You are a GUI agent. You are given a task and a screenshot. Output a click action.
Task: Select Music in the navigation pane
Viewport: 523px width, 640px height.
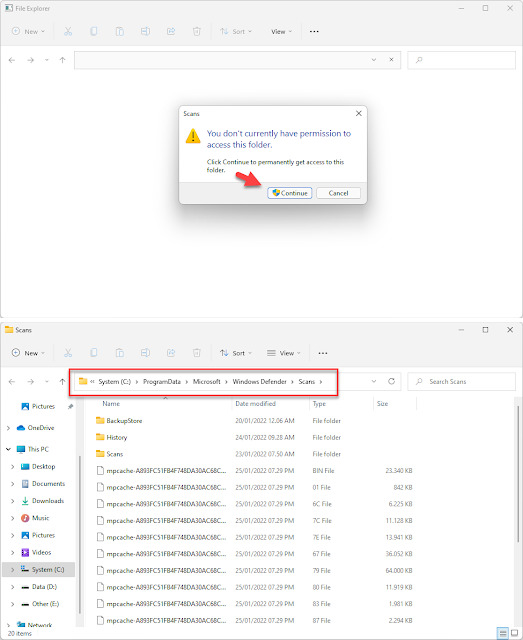40,518
